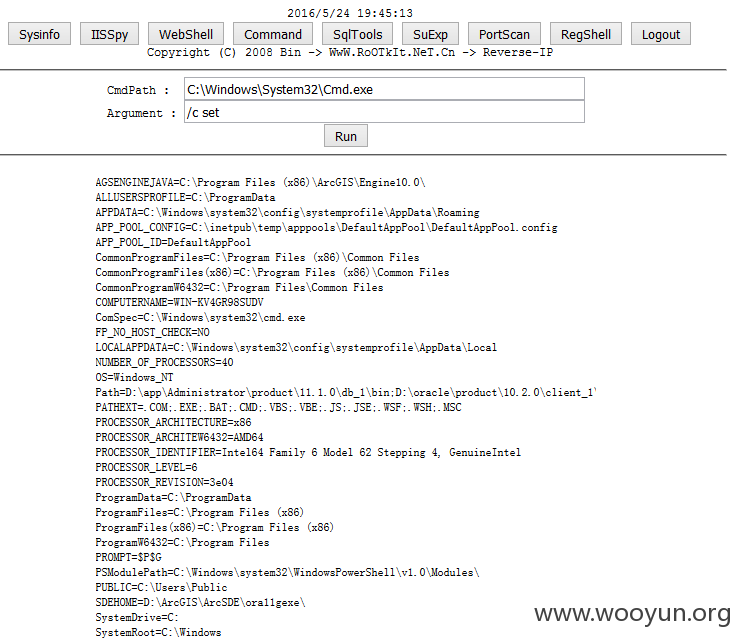The image size is (740, 642).
Task: Click the ProgramW6432 output line
Action: [x=182, y=542]
